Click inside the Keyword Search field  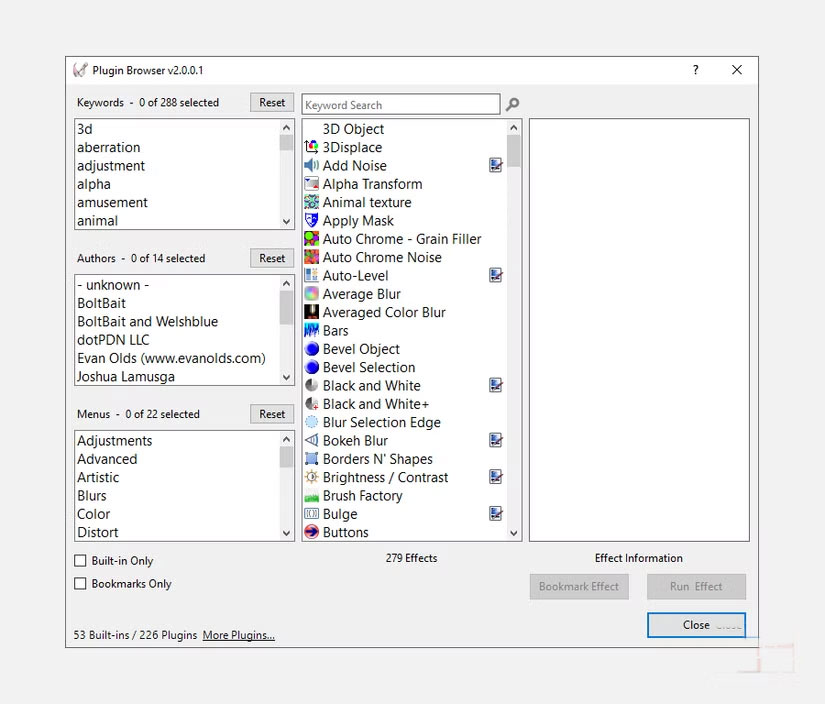click(400, 104)
